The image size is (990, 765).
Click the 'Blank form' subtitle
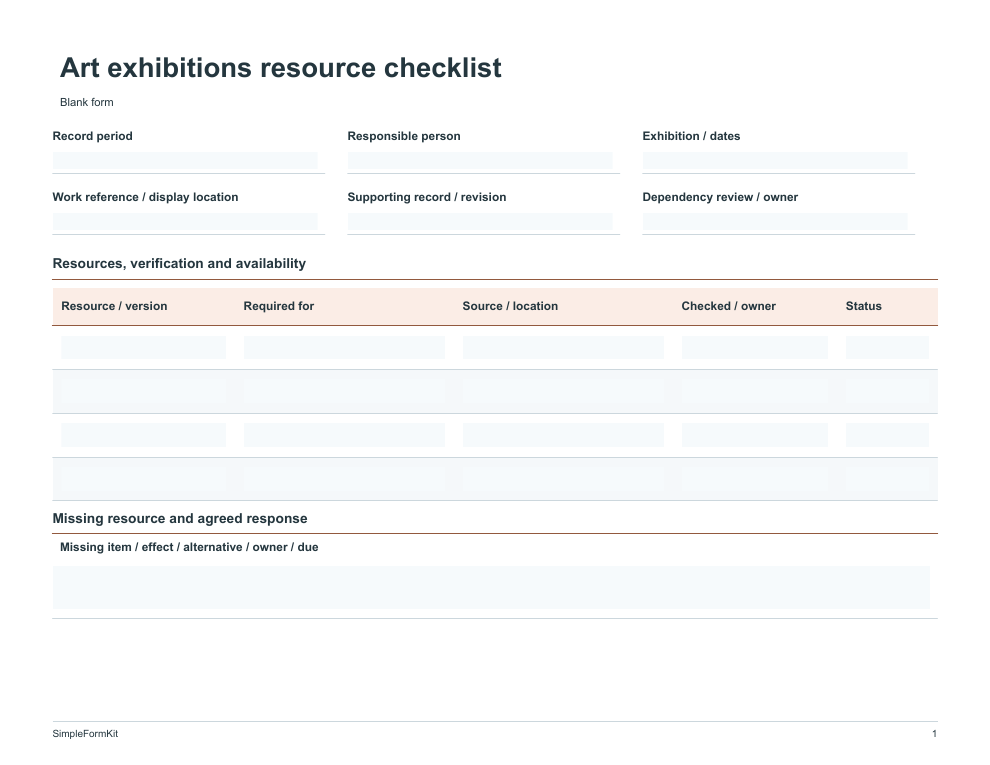coord(86,102)
